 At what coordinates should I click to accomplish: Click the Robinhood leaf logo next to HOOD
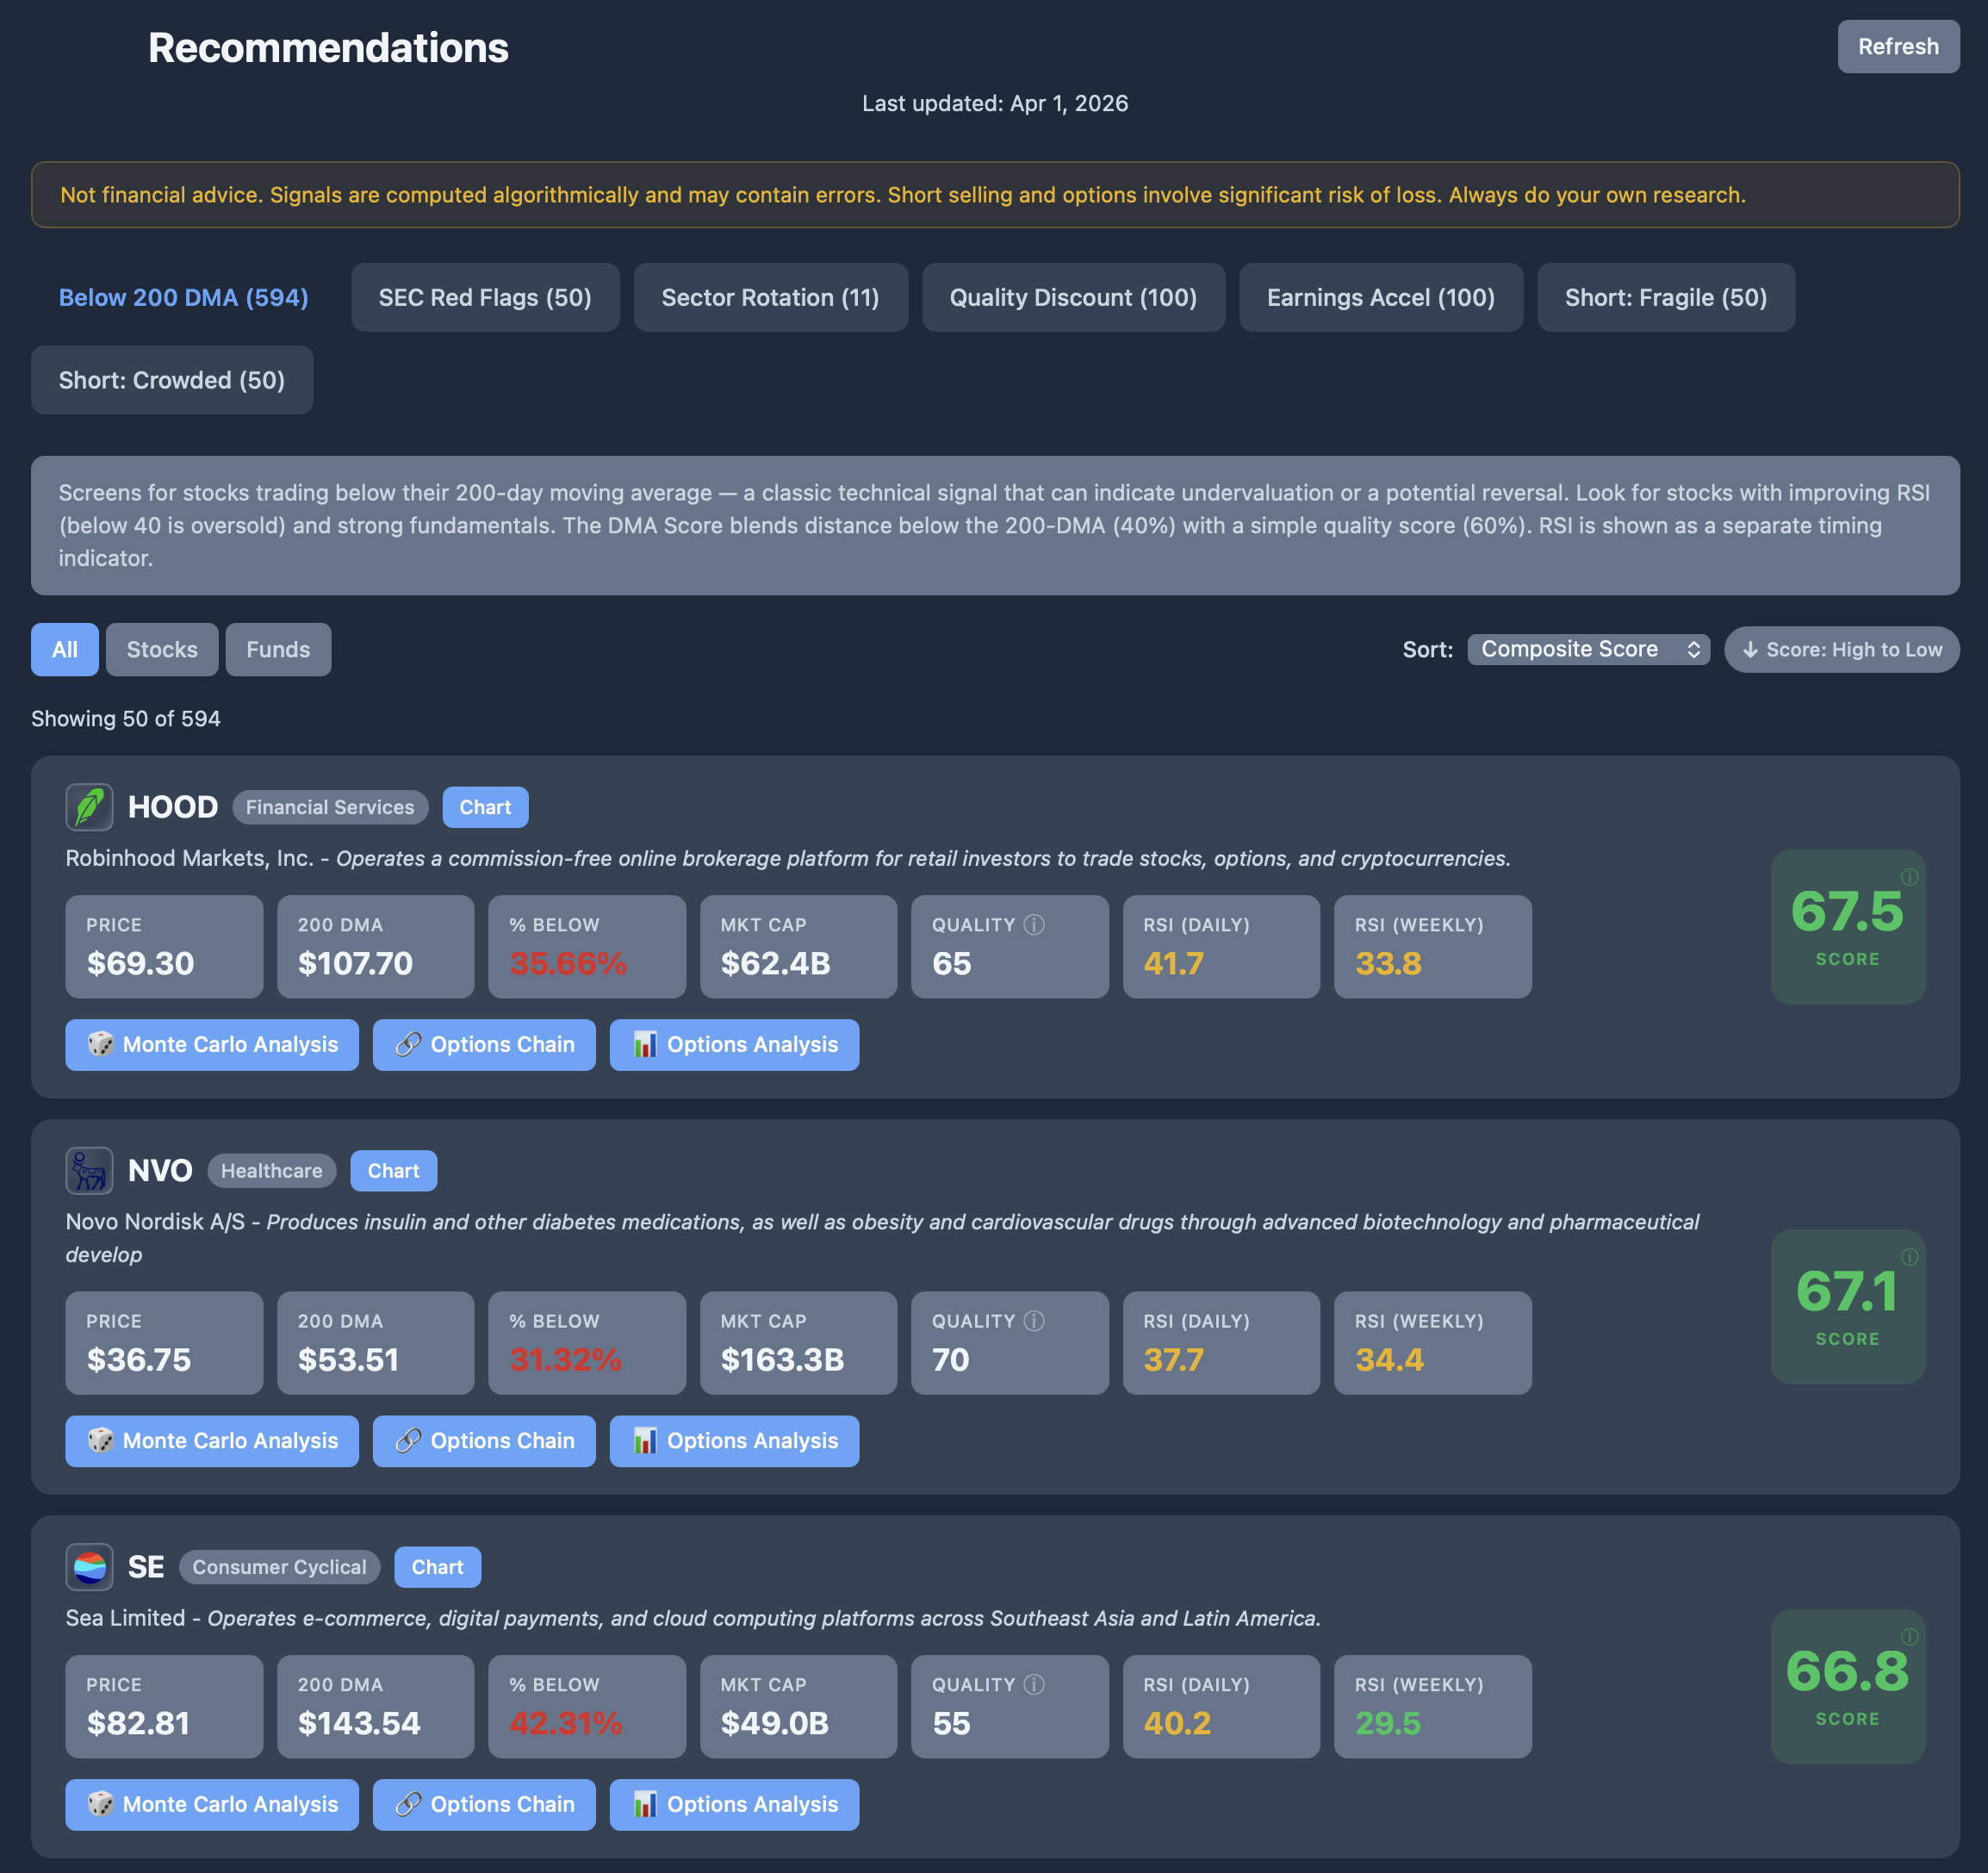click(x=89, y=806)
